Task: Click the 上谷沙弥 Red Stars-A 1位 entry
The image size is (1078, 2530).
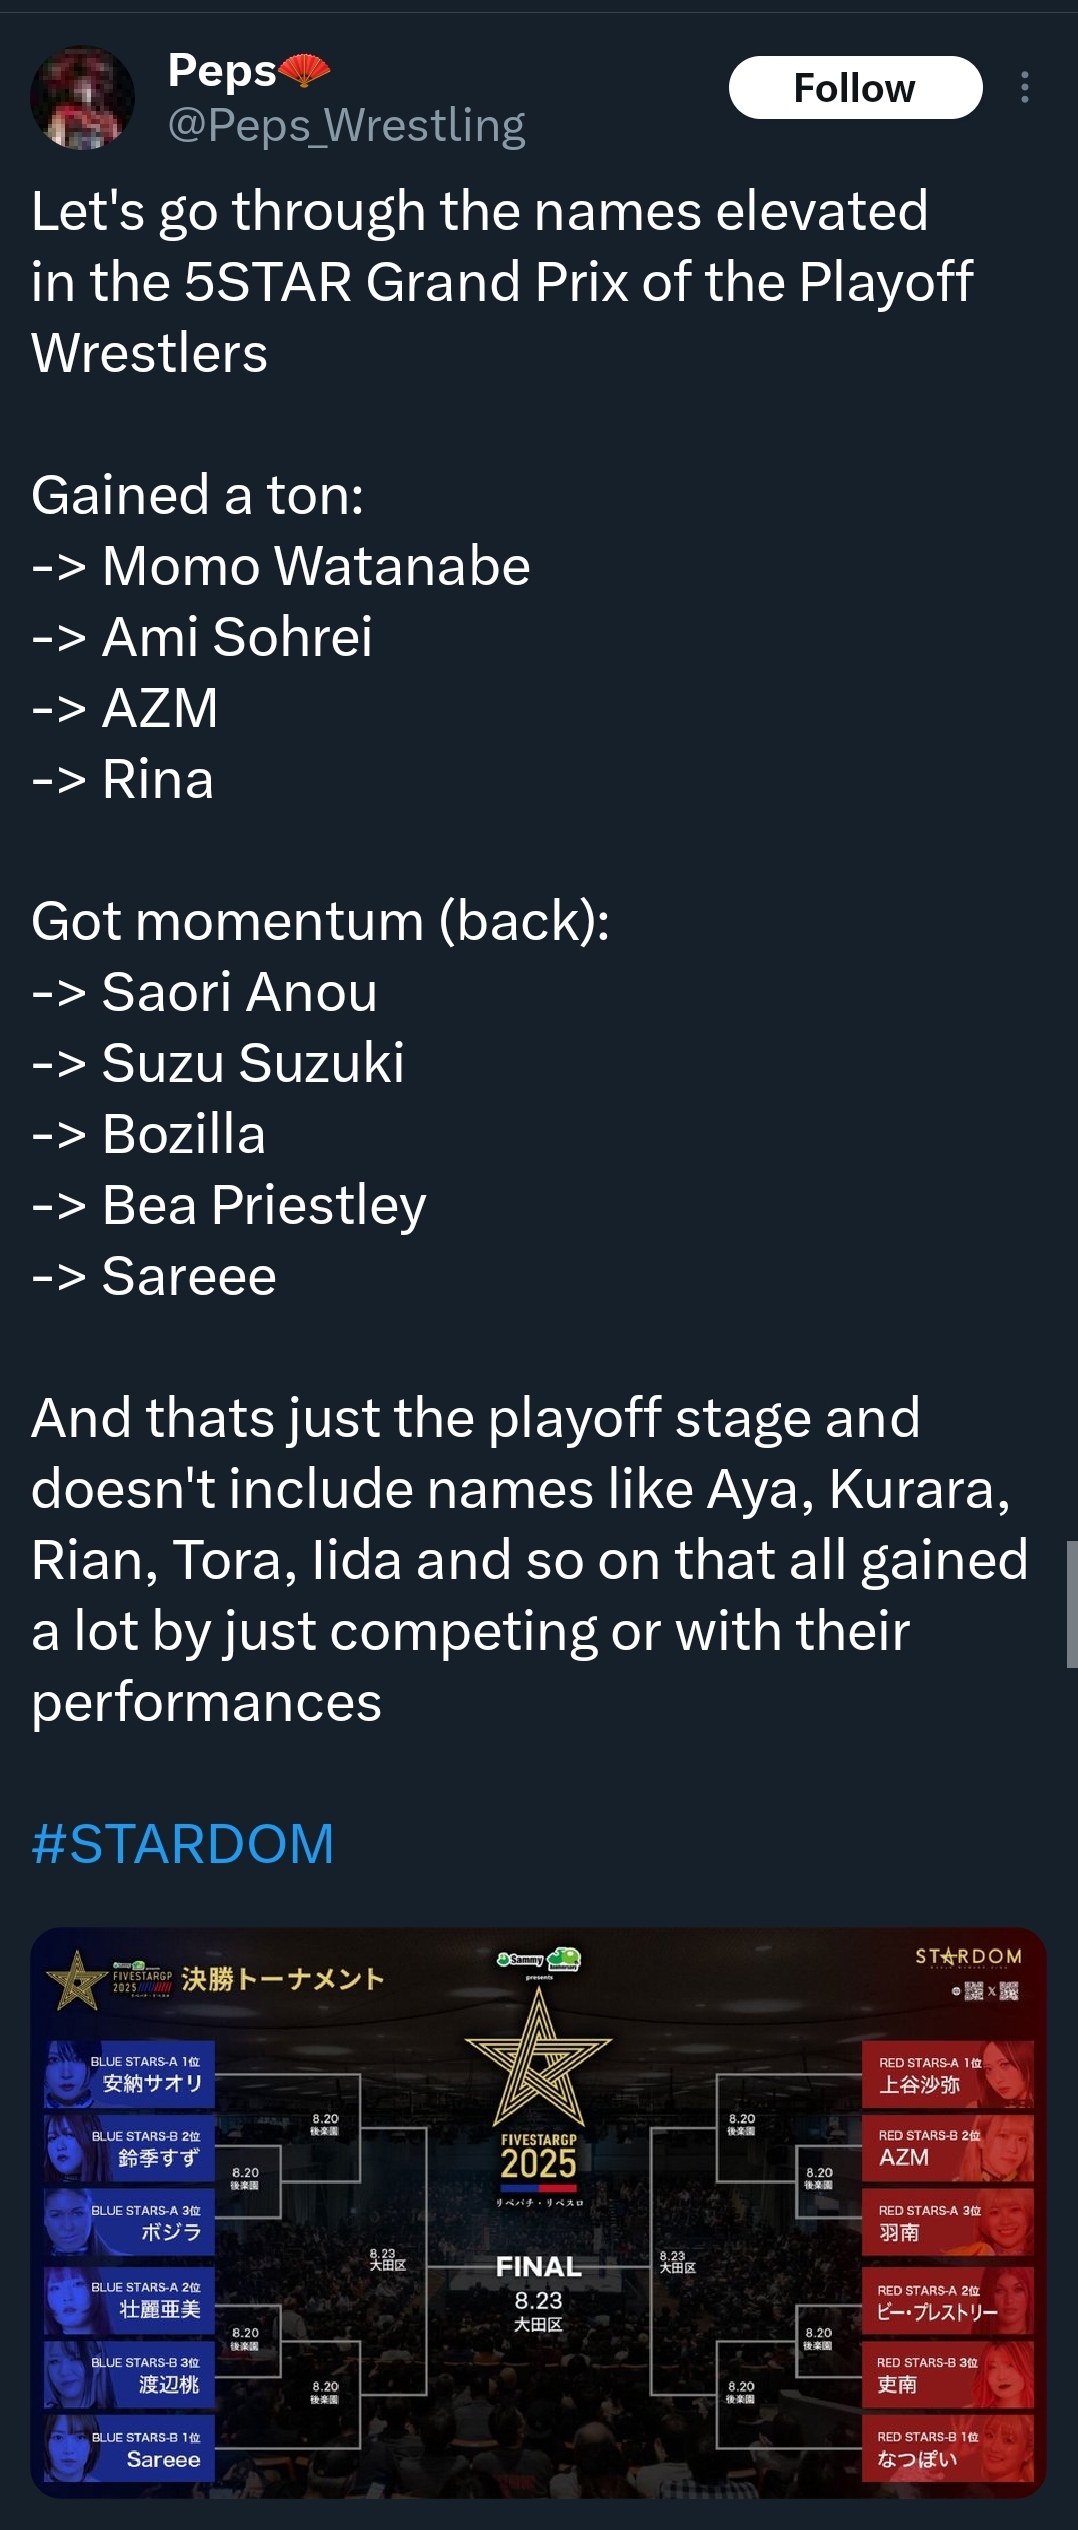Action: (x=946, y=2074)
